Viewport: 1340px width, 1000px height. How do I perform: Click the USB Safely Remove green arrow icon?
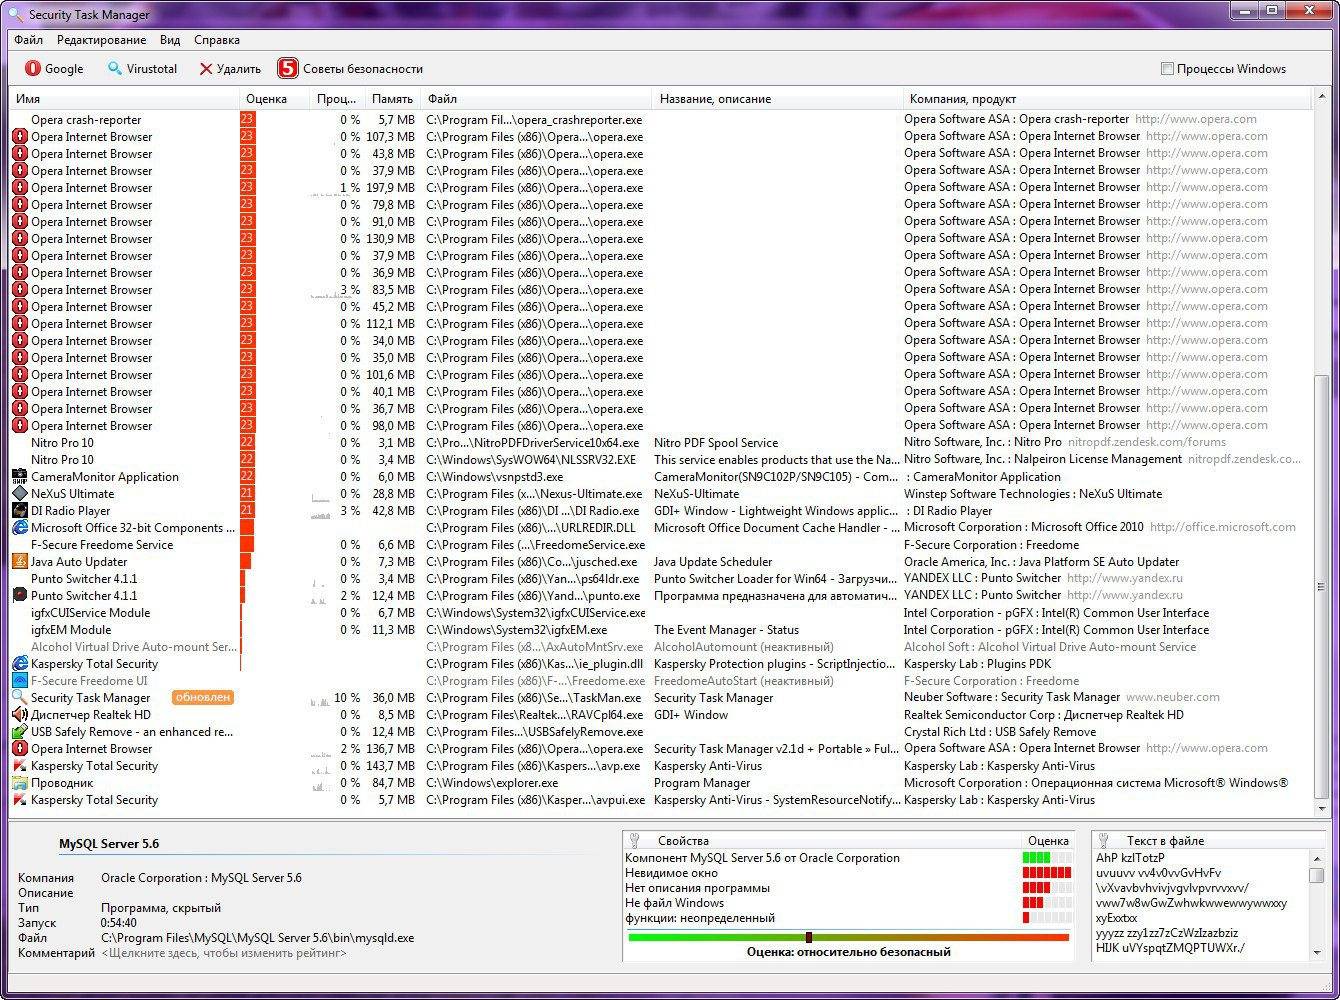[19, 732]
